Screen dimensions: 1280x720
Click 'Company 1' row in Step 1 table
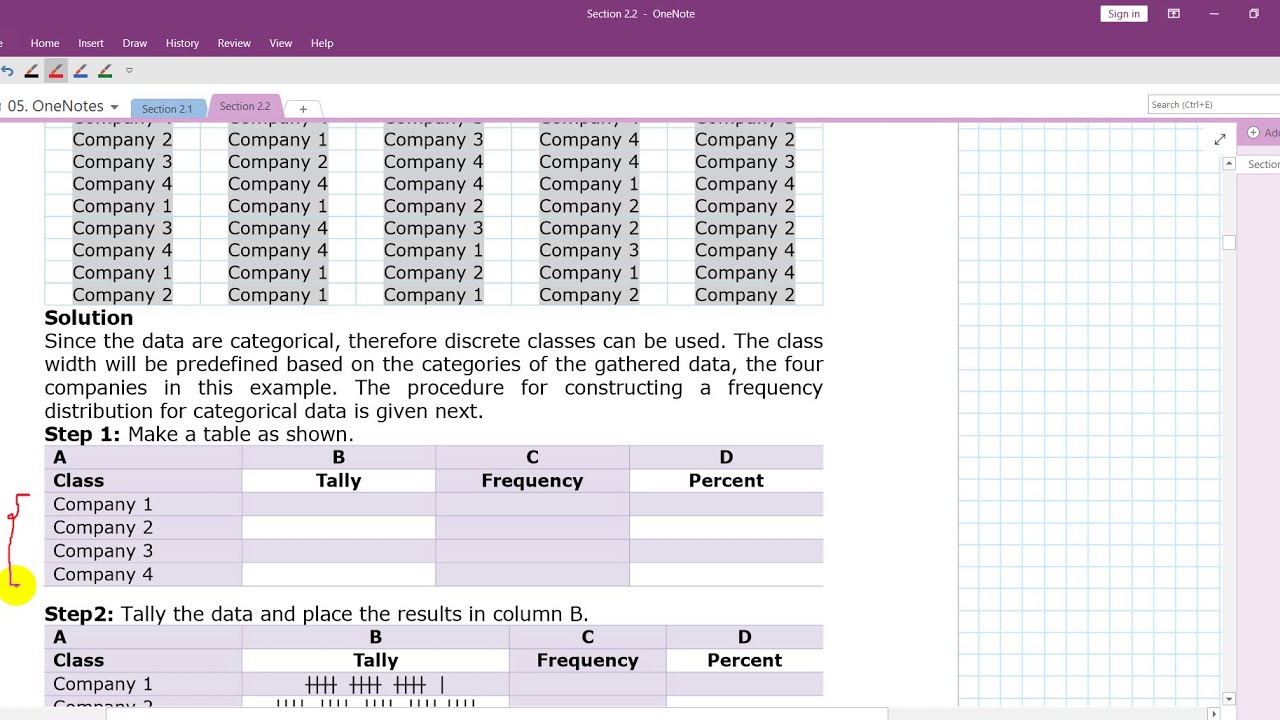click(x=433, y=504)
